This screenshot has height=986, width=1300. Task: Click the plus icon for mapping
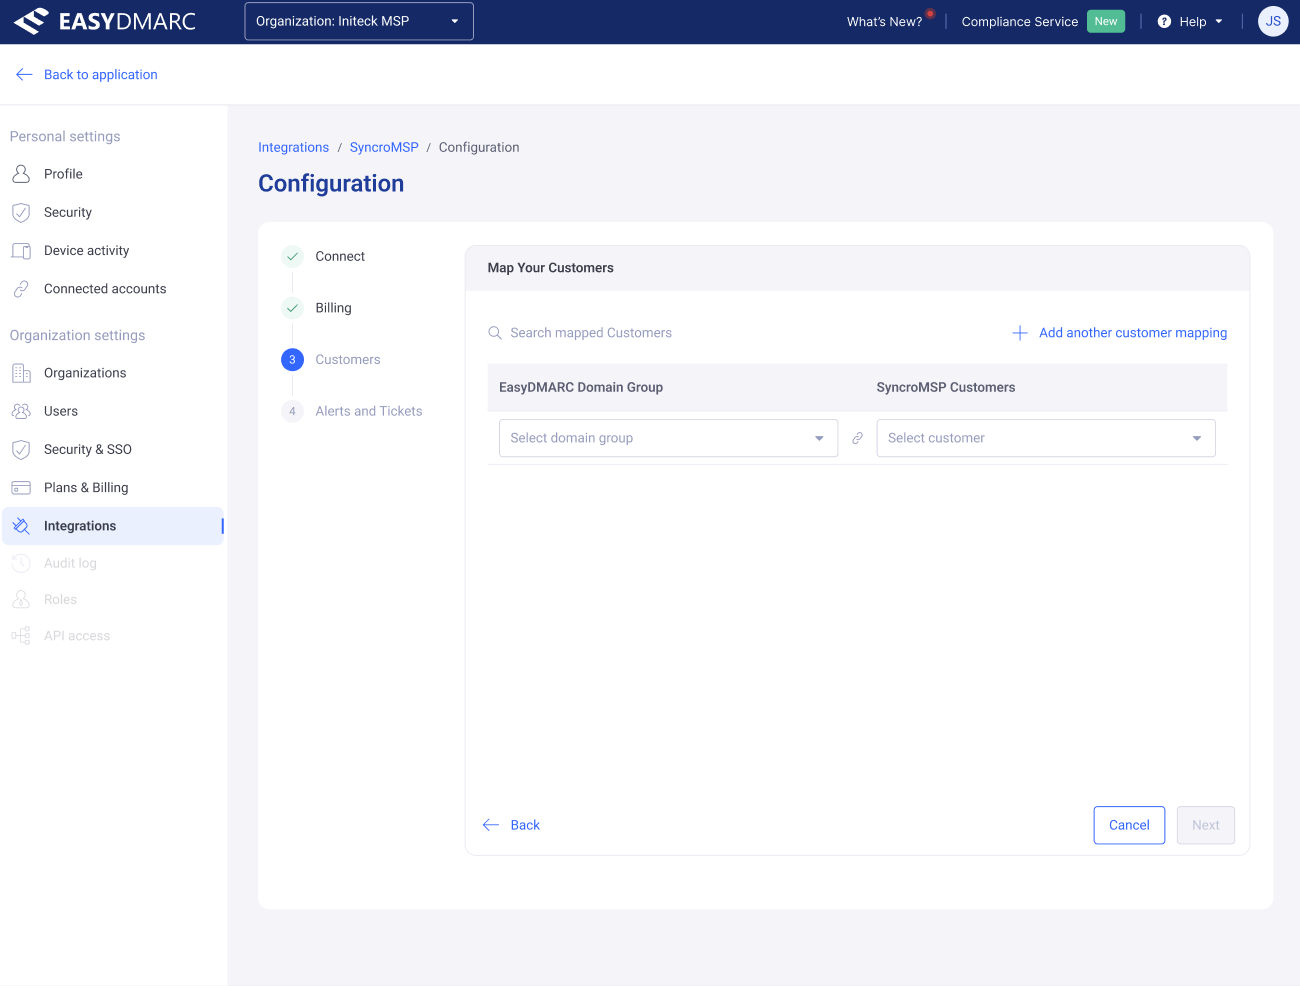point(1020,333)
